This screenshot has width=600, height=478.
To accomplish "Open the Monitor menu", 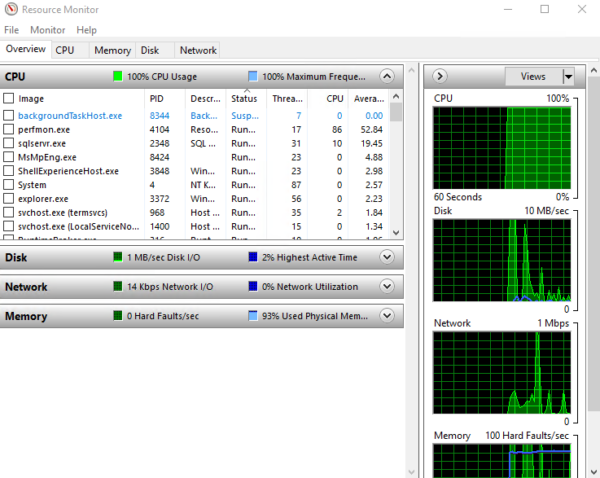I will pyautogui.click(x=48, y=31).
